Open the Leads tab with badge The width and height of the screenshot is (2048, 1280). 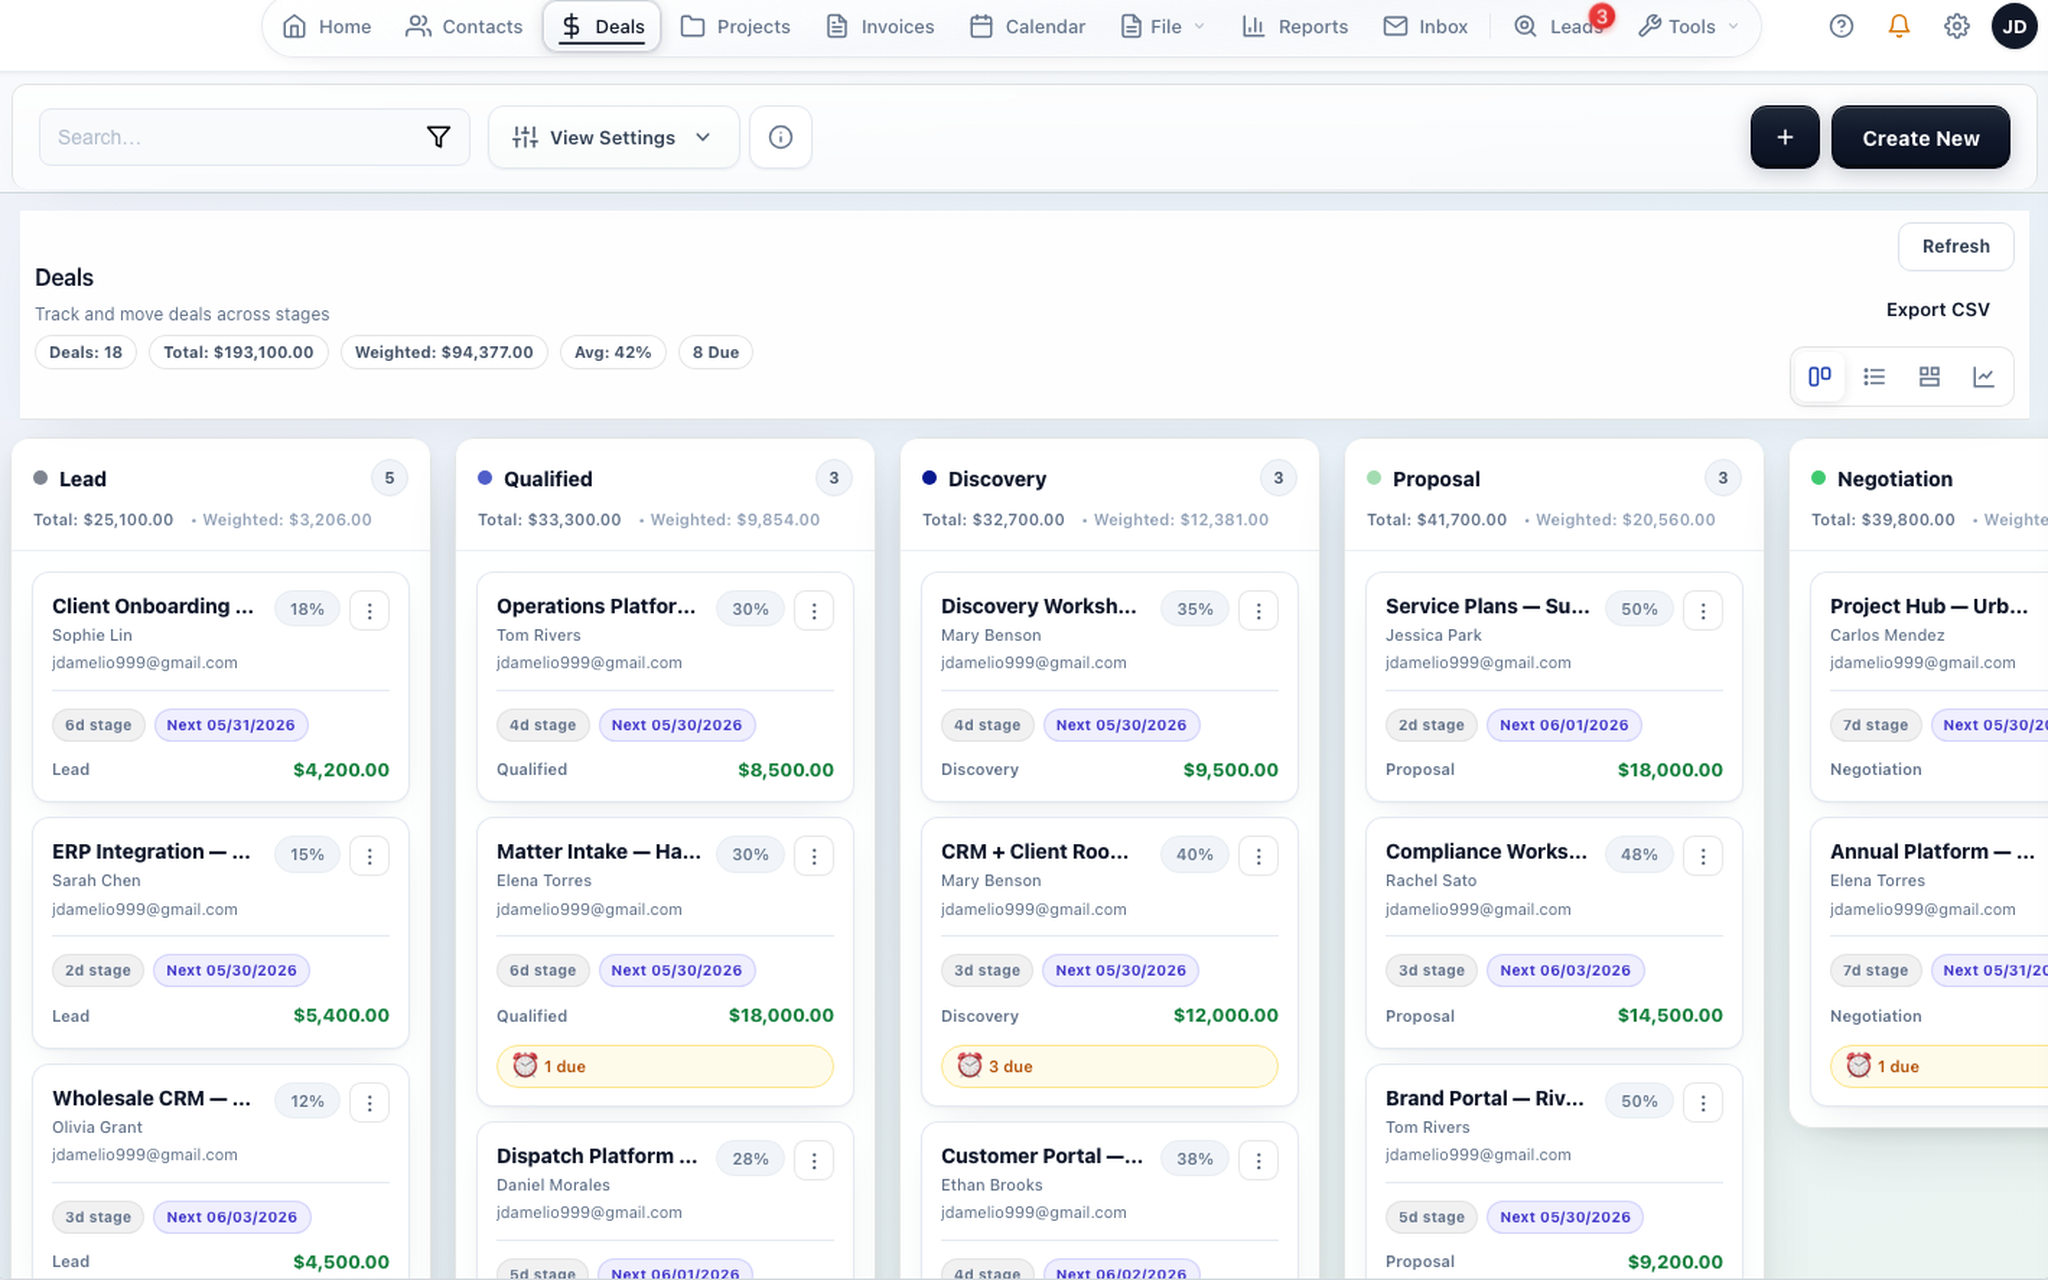1560,27
